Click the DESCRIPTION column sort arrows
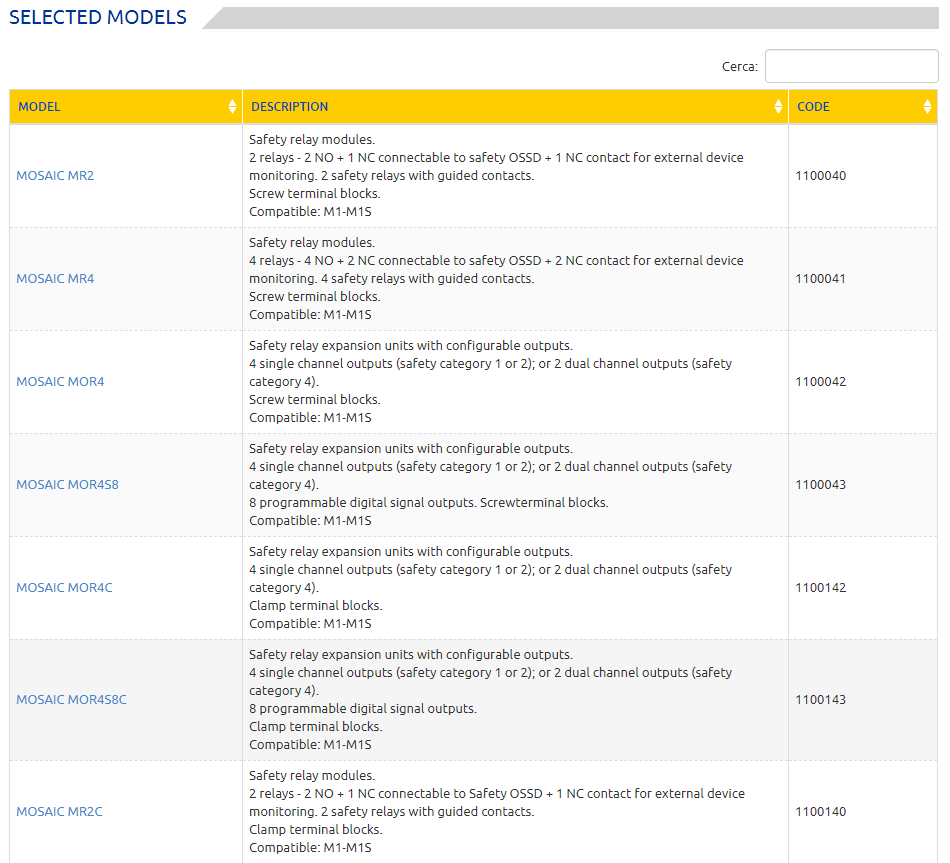This screenshot has width=950, height=863. pyautogui.click(x=779, y=107)
